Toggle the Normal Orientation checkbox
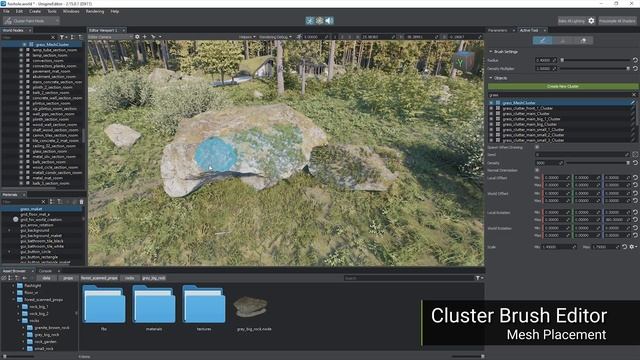 [537, 170]
